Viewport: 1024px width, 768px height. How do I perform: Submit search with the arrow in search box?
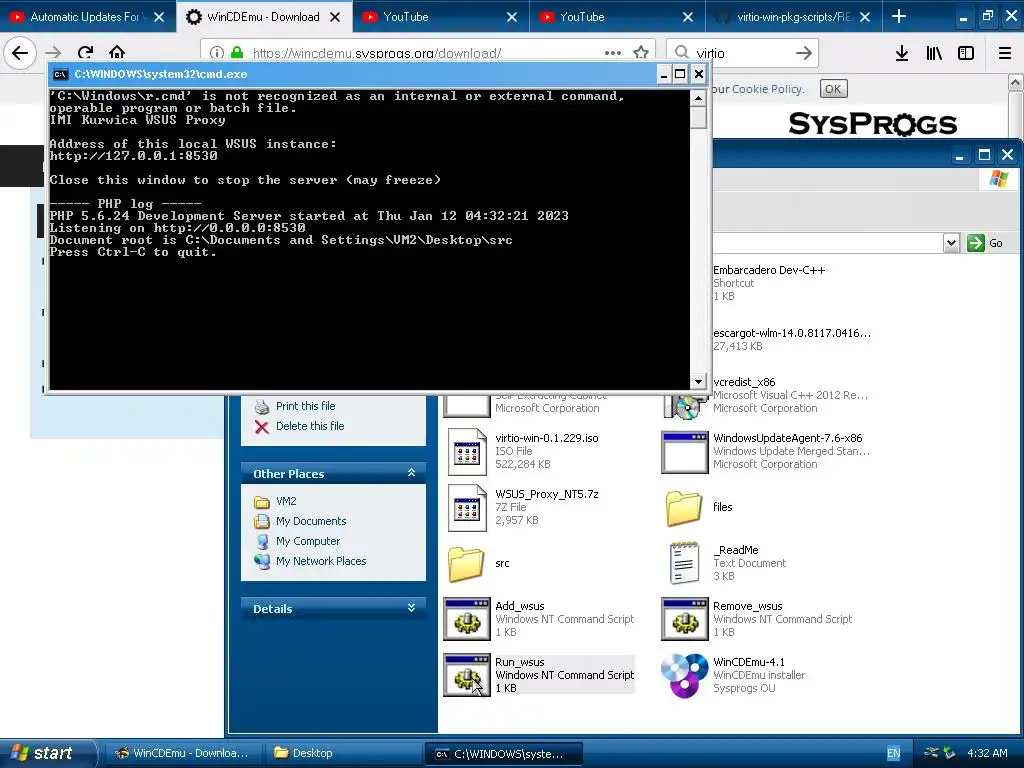point(804,53)
